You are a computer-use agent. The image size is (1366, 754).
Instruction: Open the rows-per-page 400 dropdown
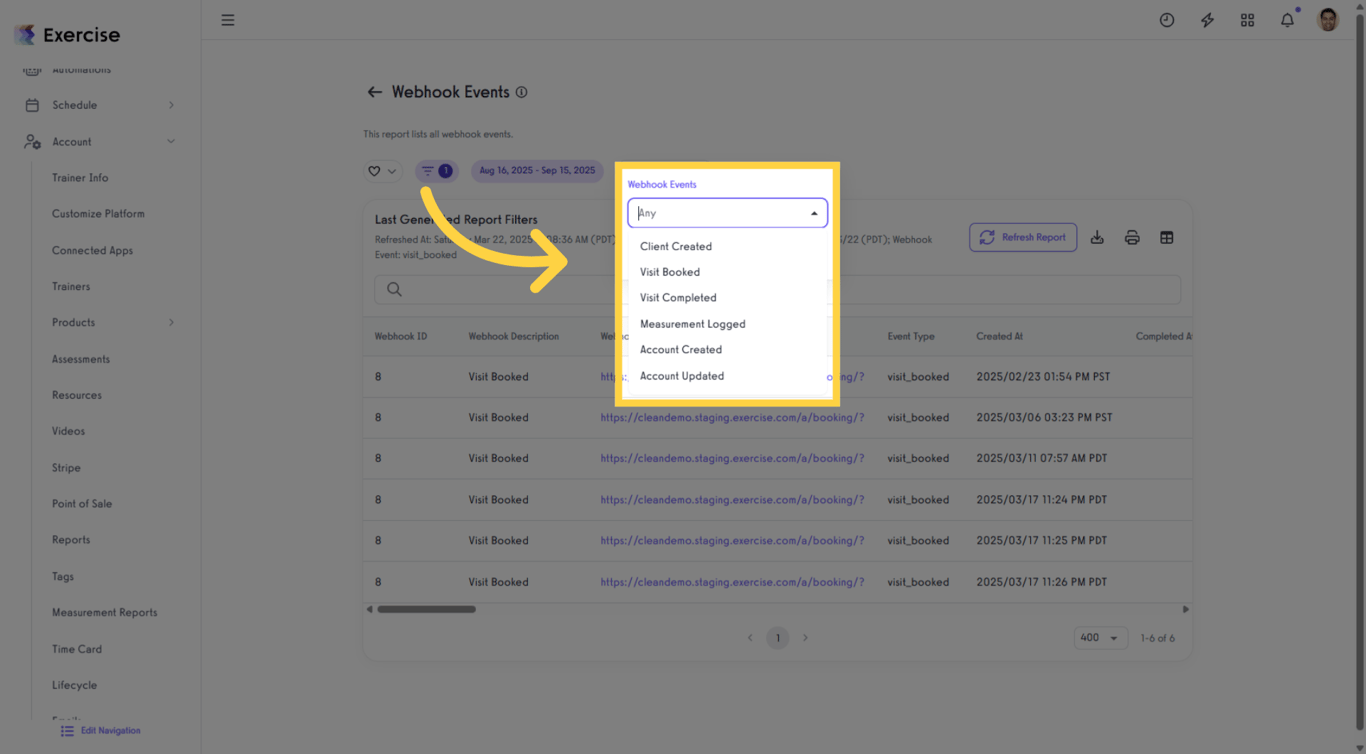pyautogui.click(x=1100, y=637)
